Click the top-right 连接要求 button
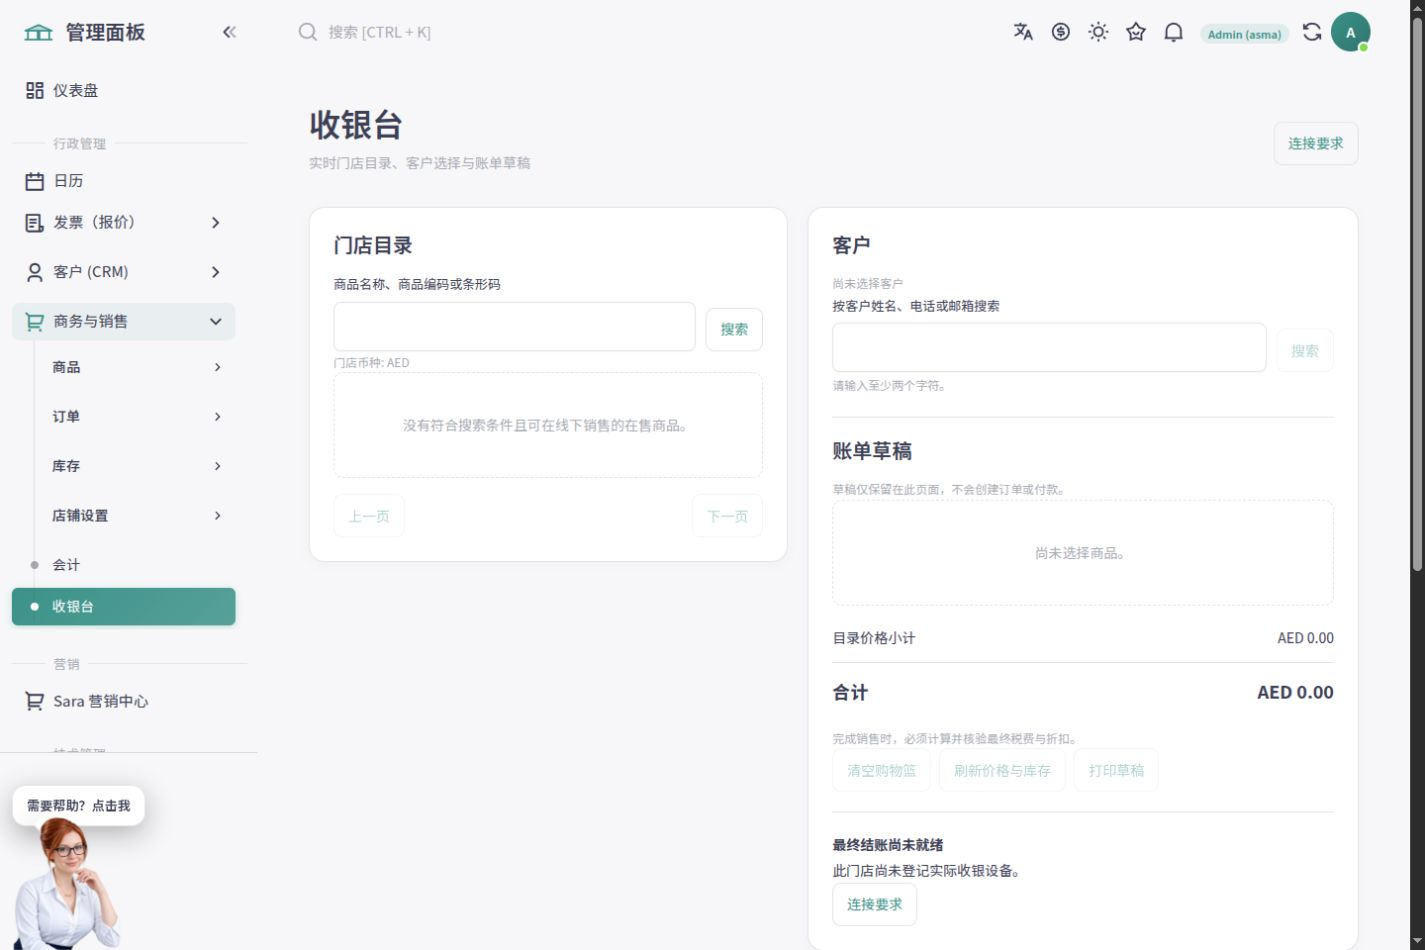 (1316, 143)
